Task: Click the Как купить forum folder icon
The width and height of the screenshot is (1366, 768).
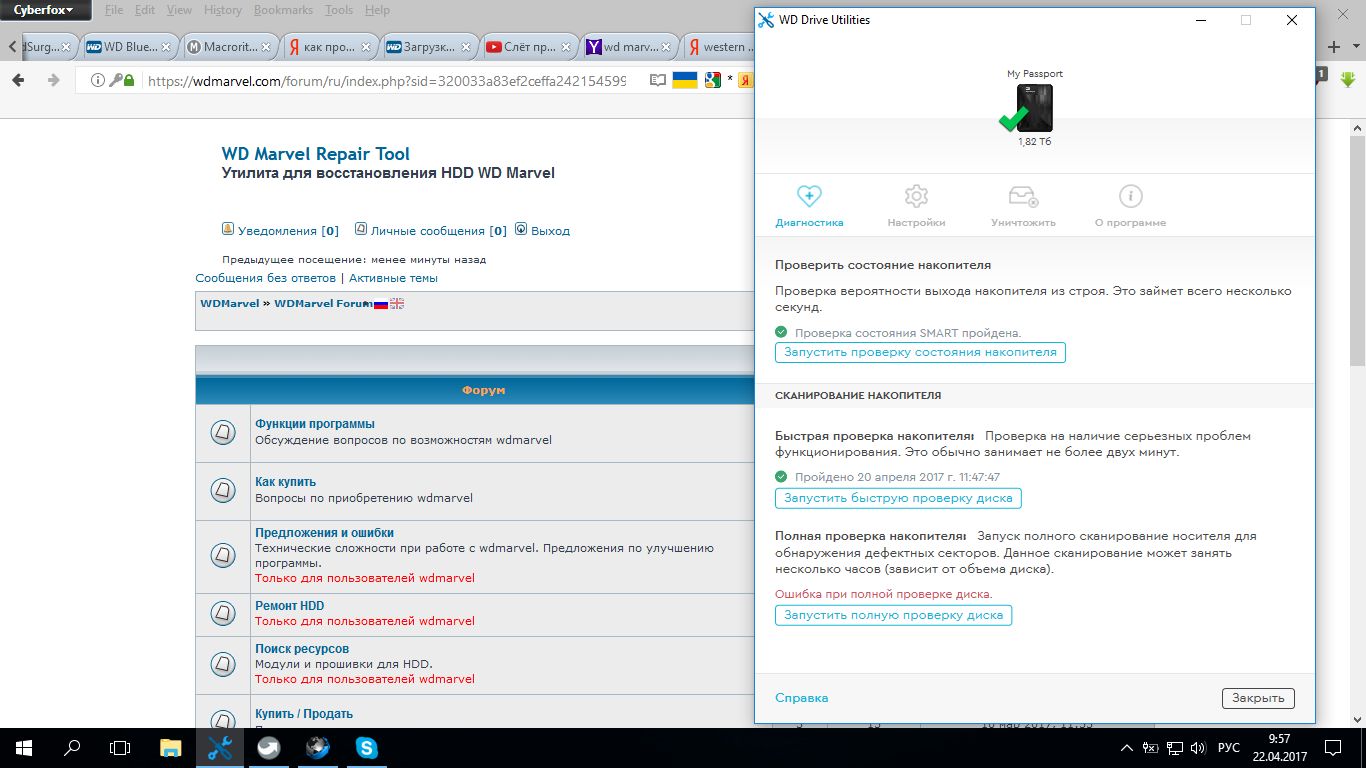Action: [x=223, y=490]
